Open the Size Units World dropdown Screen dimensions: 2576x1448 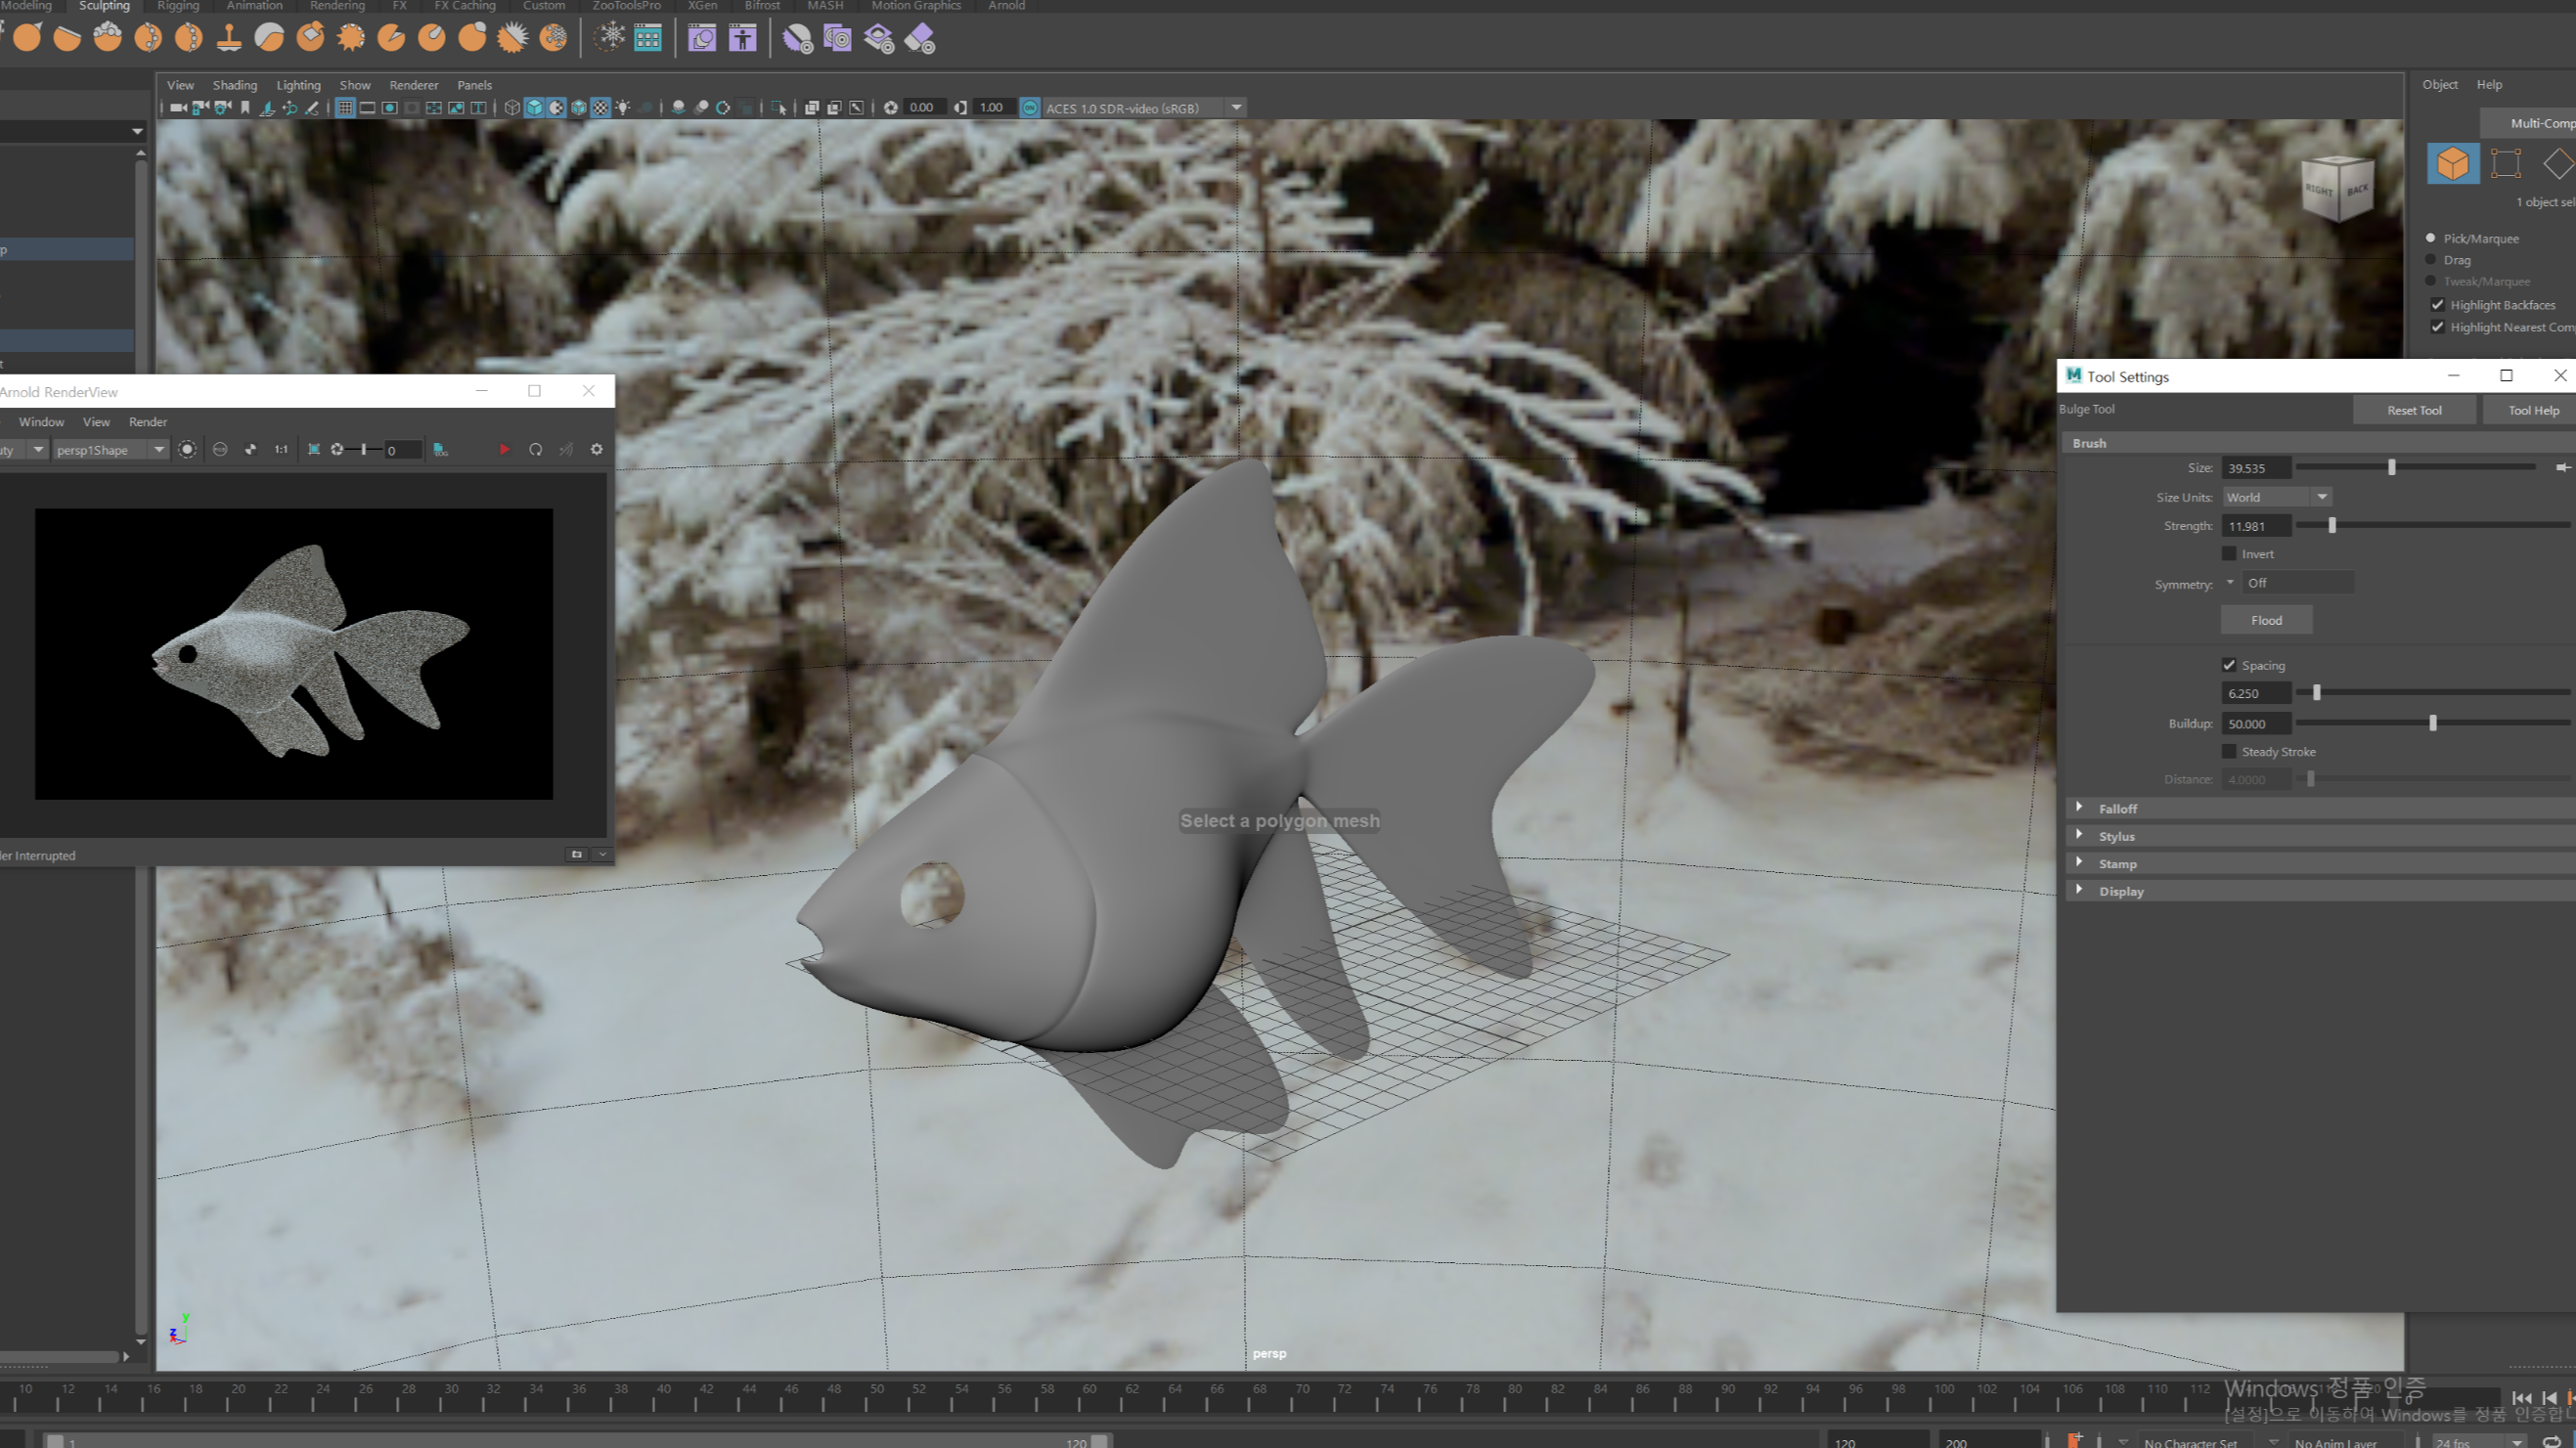2277,497
